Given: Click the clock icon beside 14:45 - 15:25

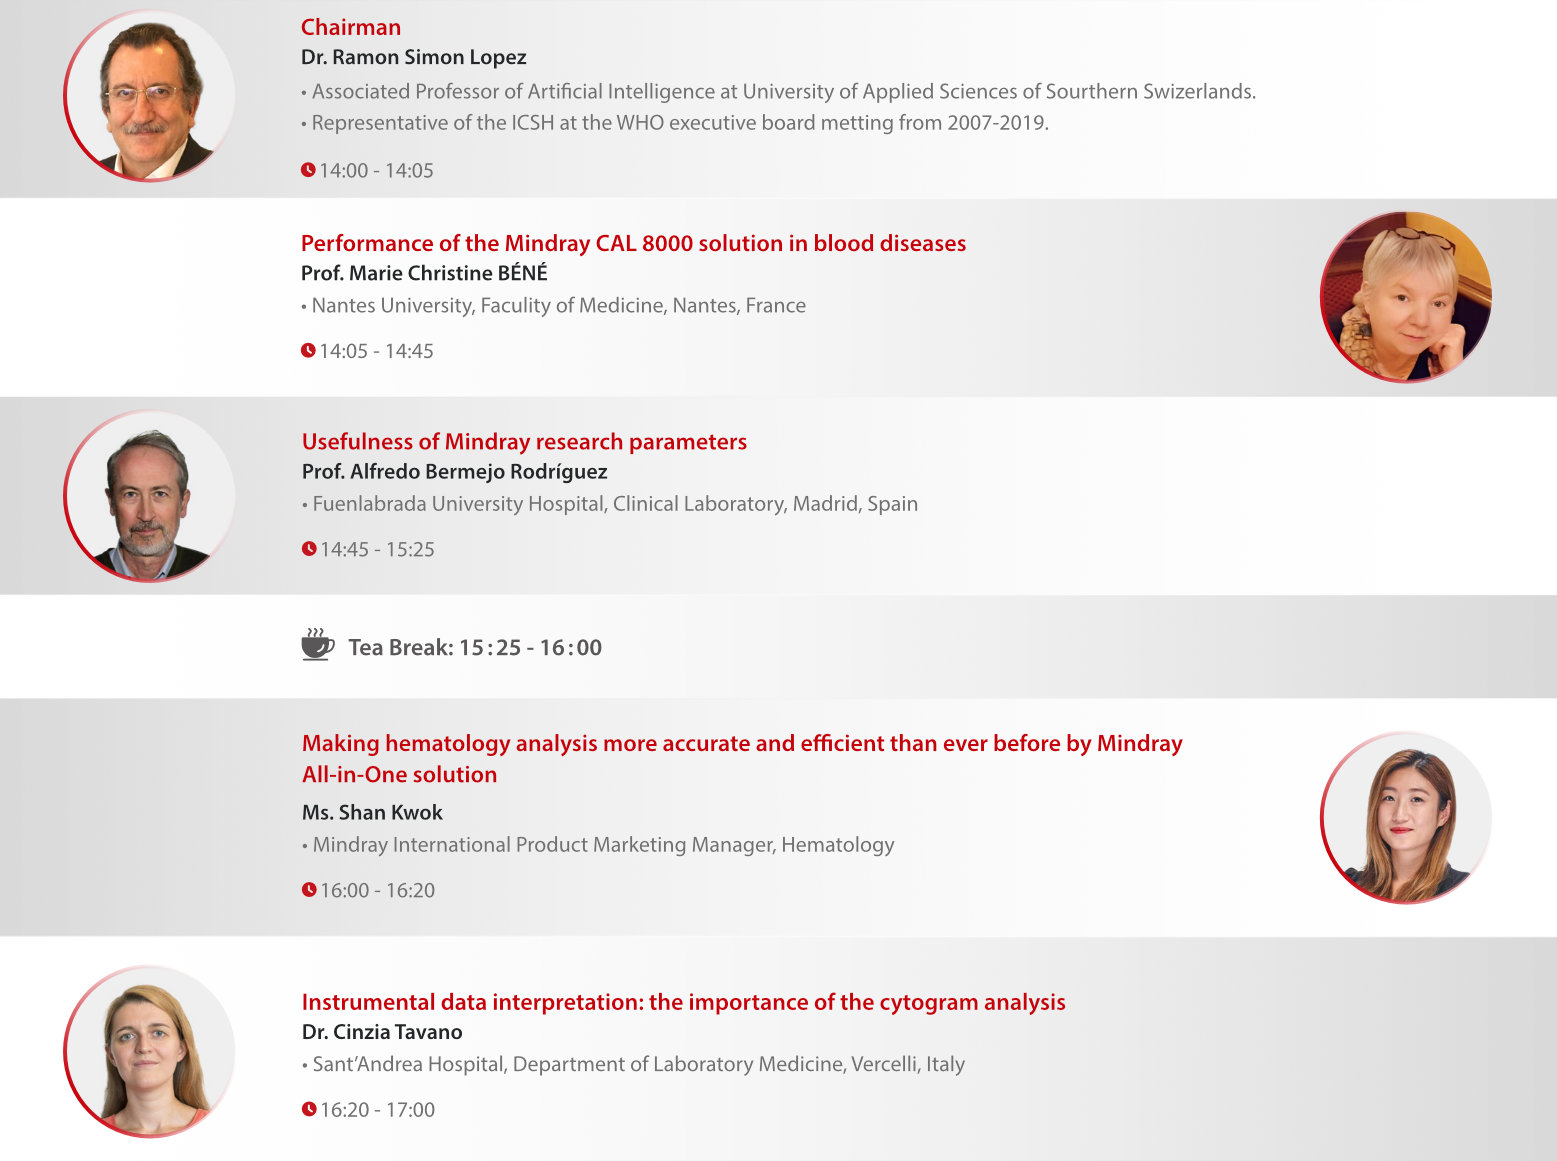Looking at the screenshot, I should (309, 549).
